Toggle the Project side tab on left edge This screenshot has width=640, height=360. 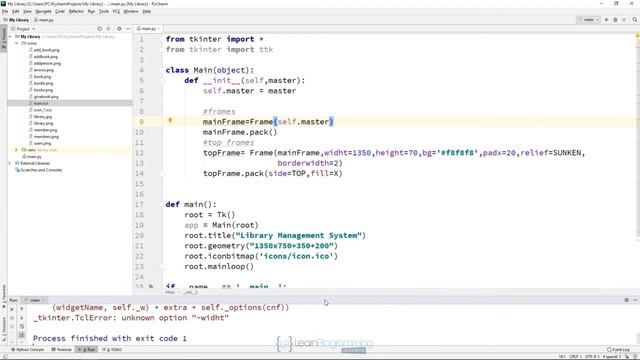click(4, 38)
